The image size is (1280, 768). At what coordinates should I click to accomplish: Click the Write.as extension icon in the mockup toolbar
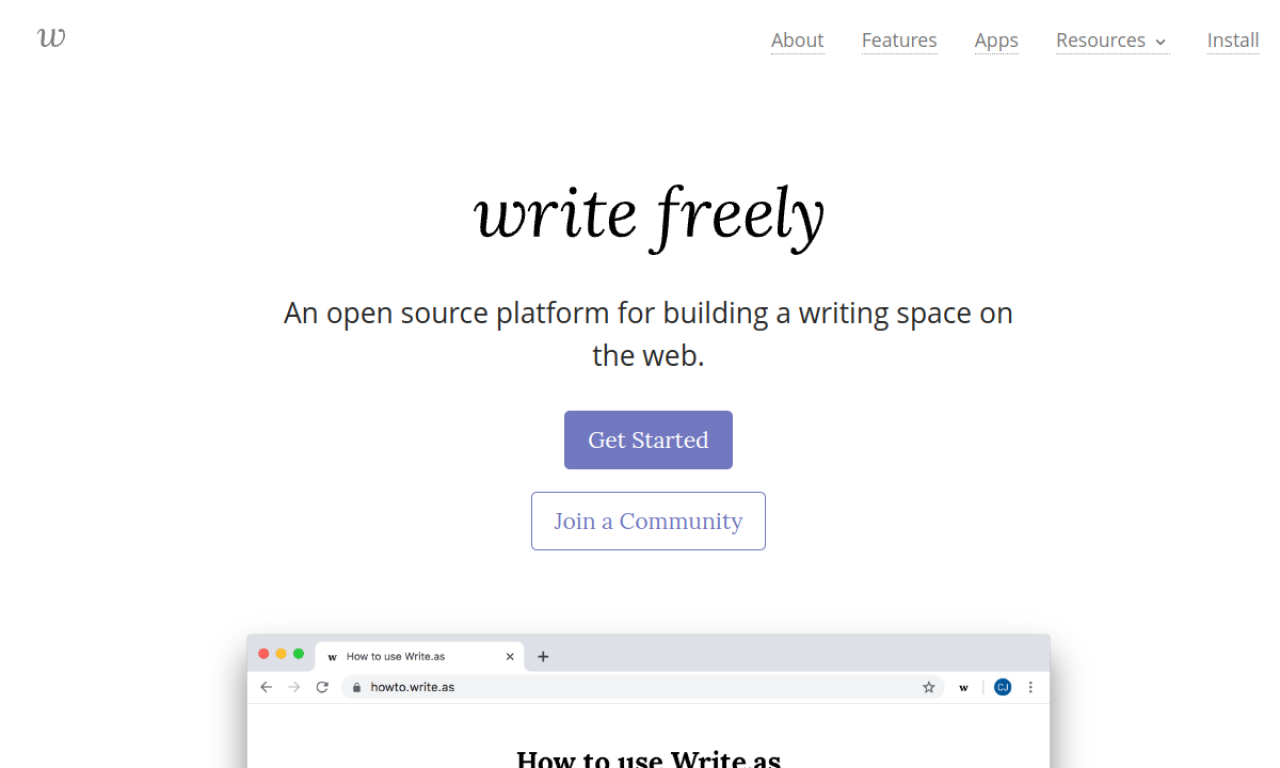[963, 687]
